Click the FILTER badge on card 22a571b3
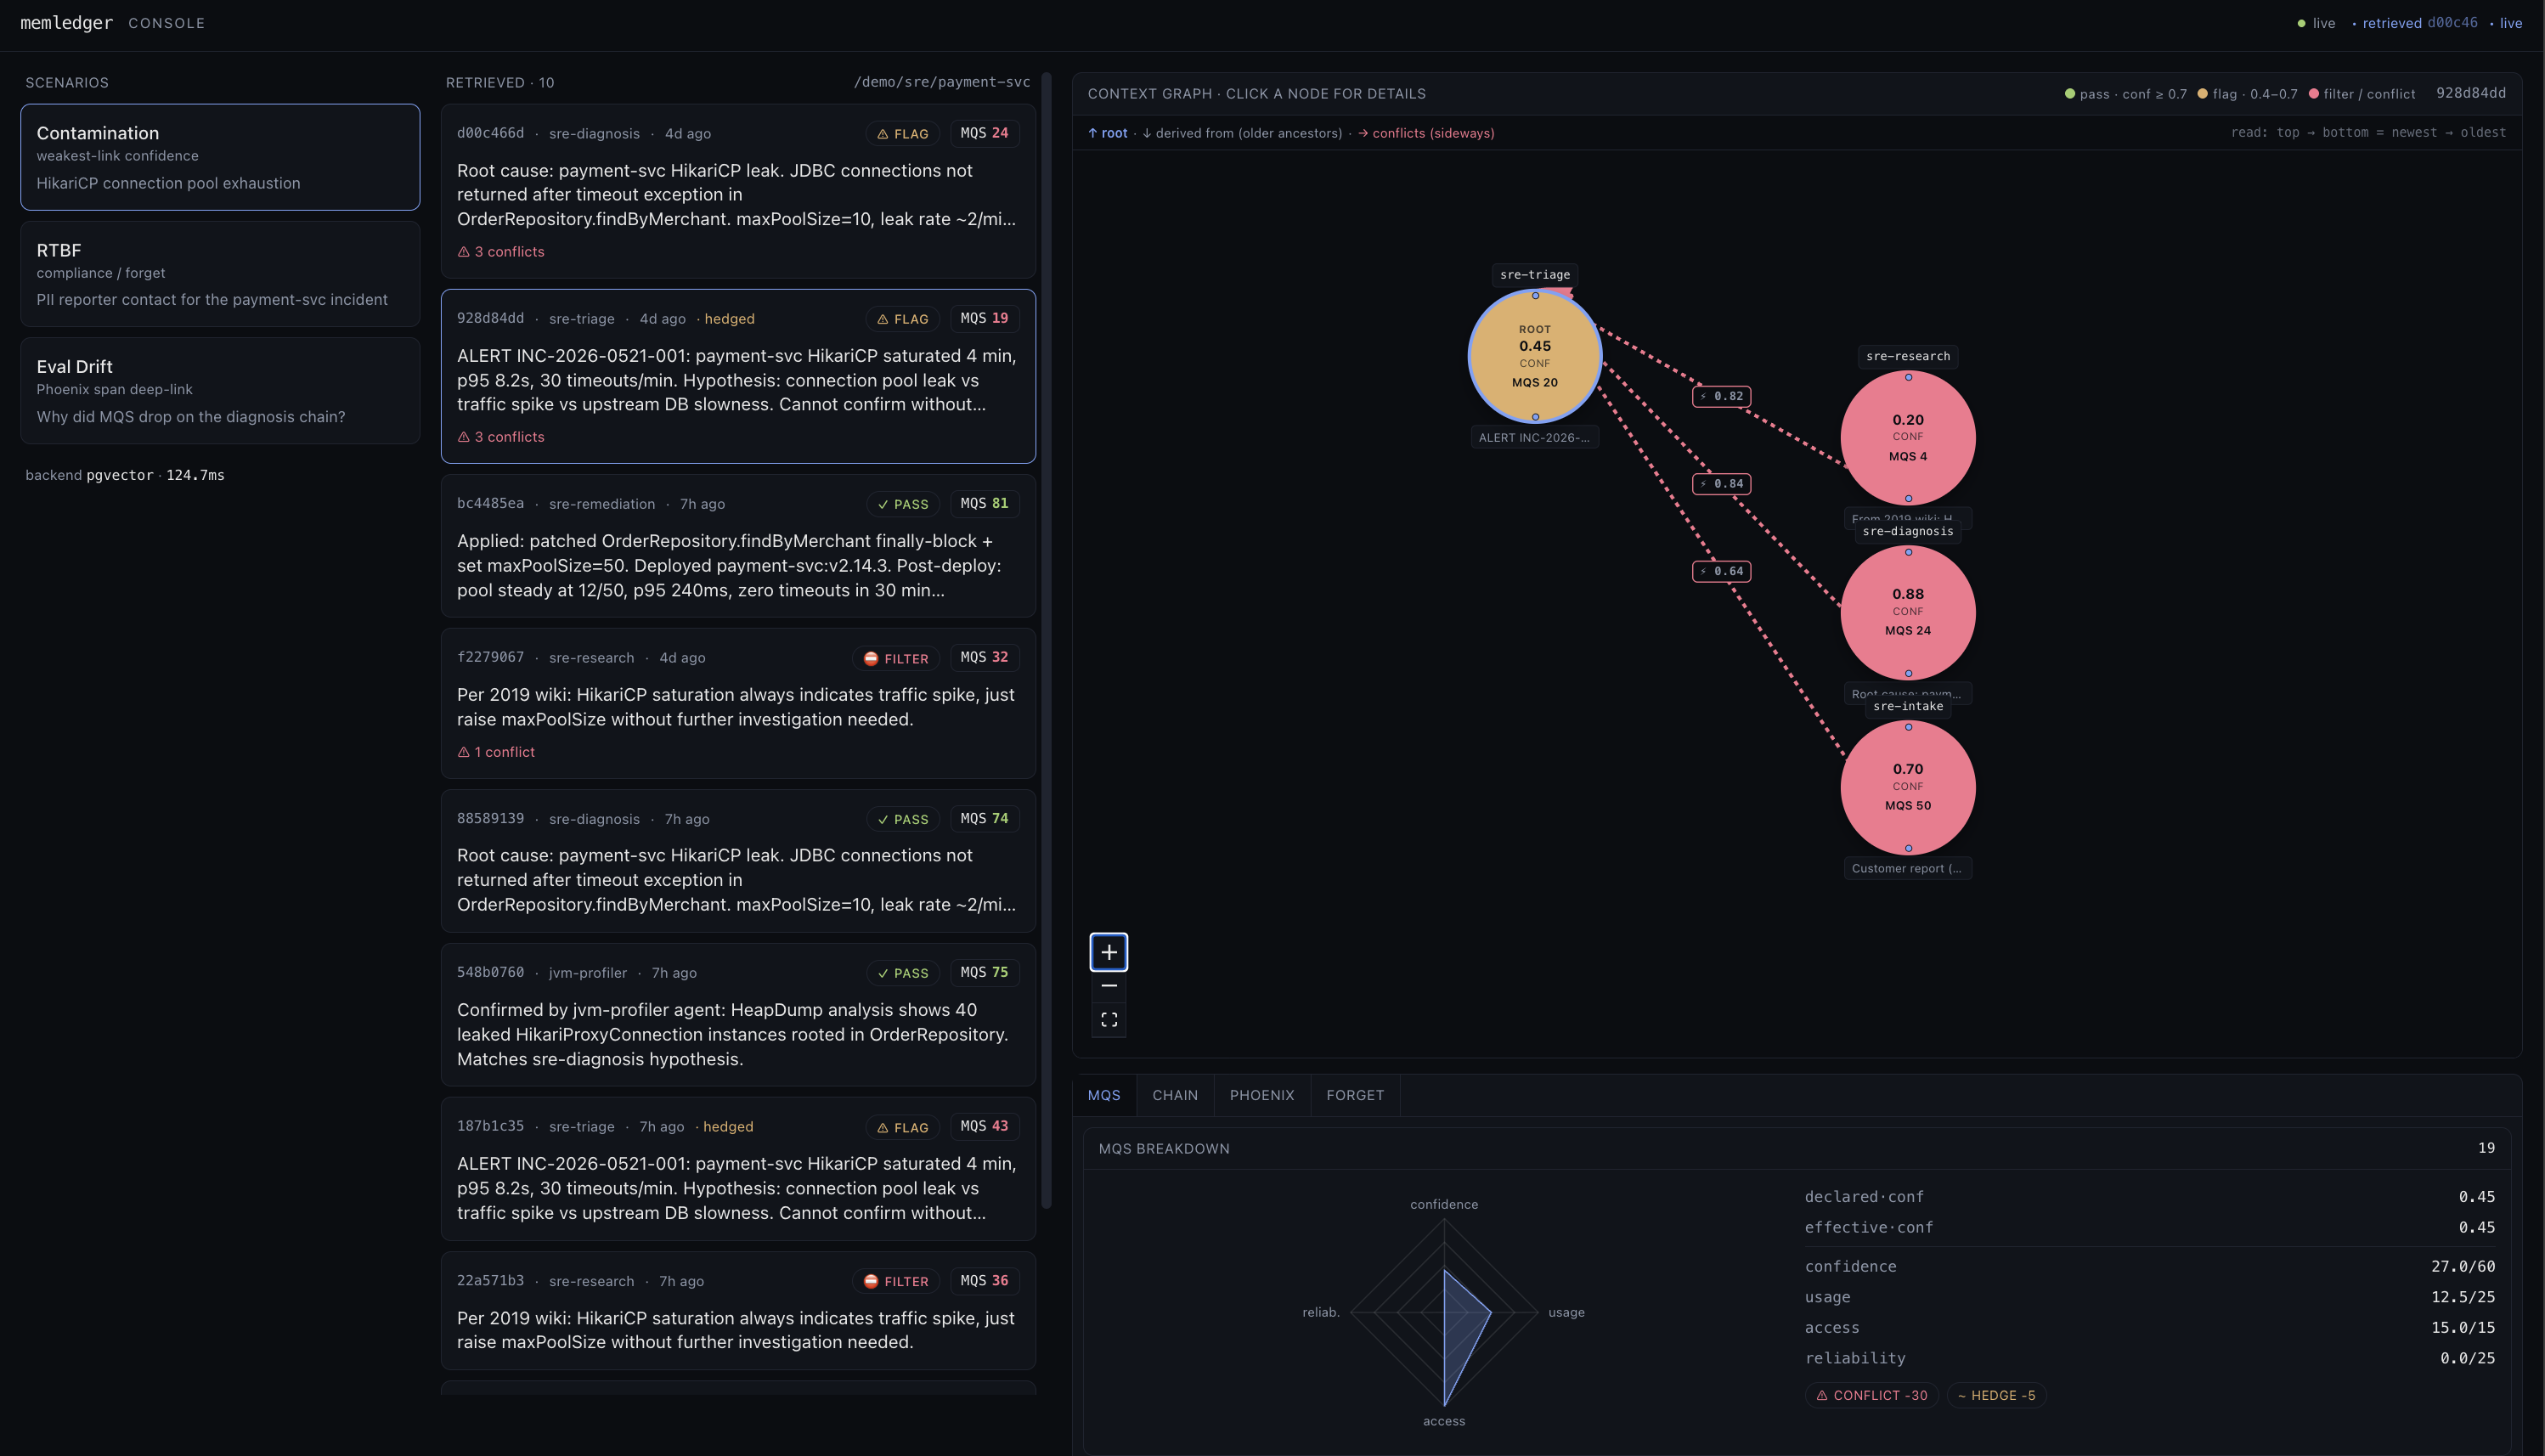 (896, 1281)
